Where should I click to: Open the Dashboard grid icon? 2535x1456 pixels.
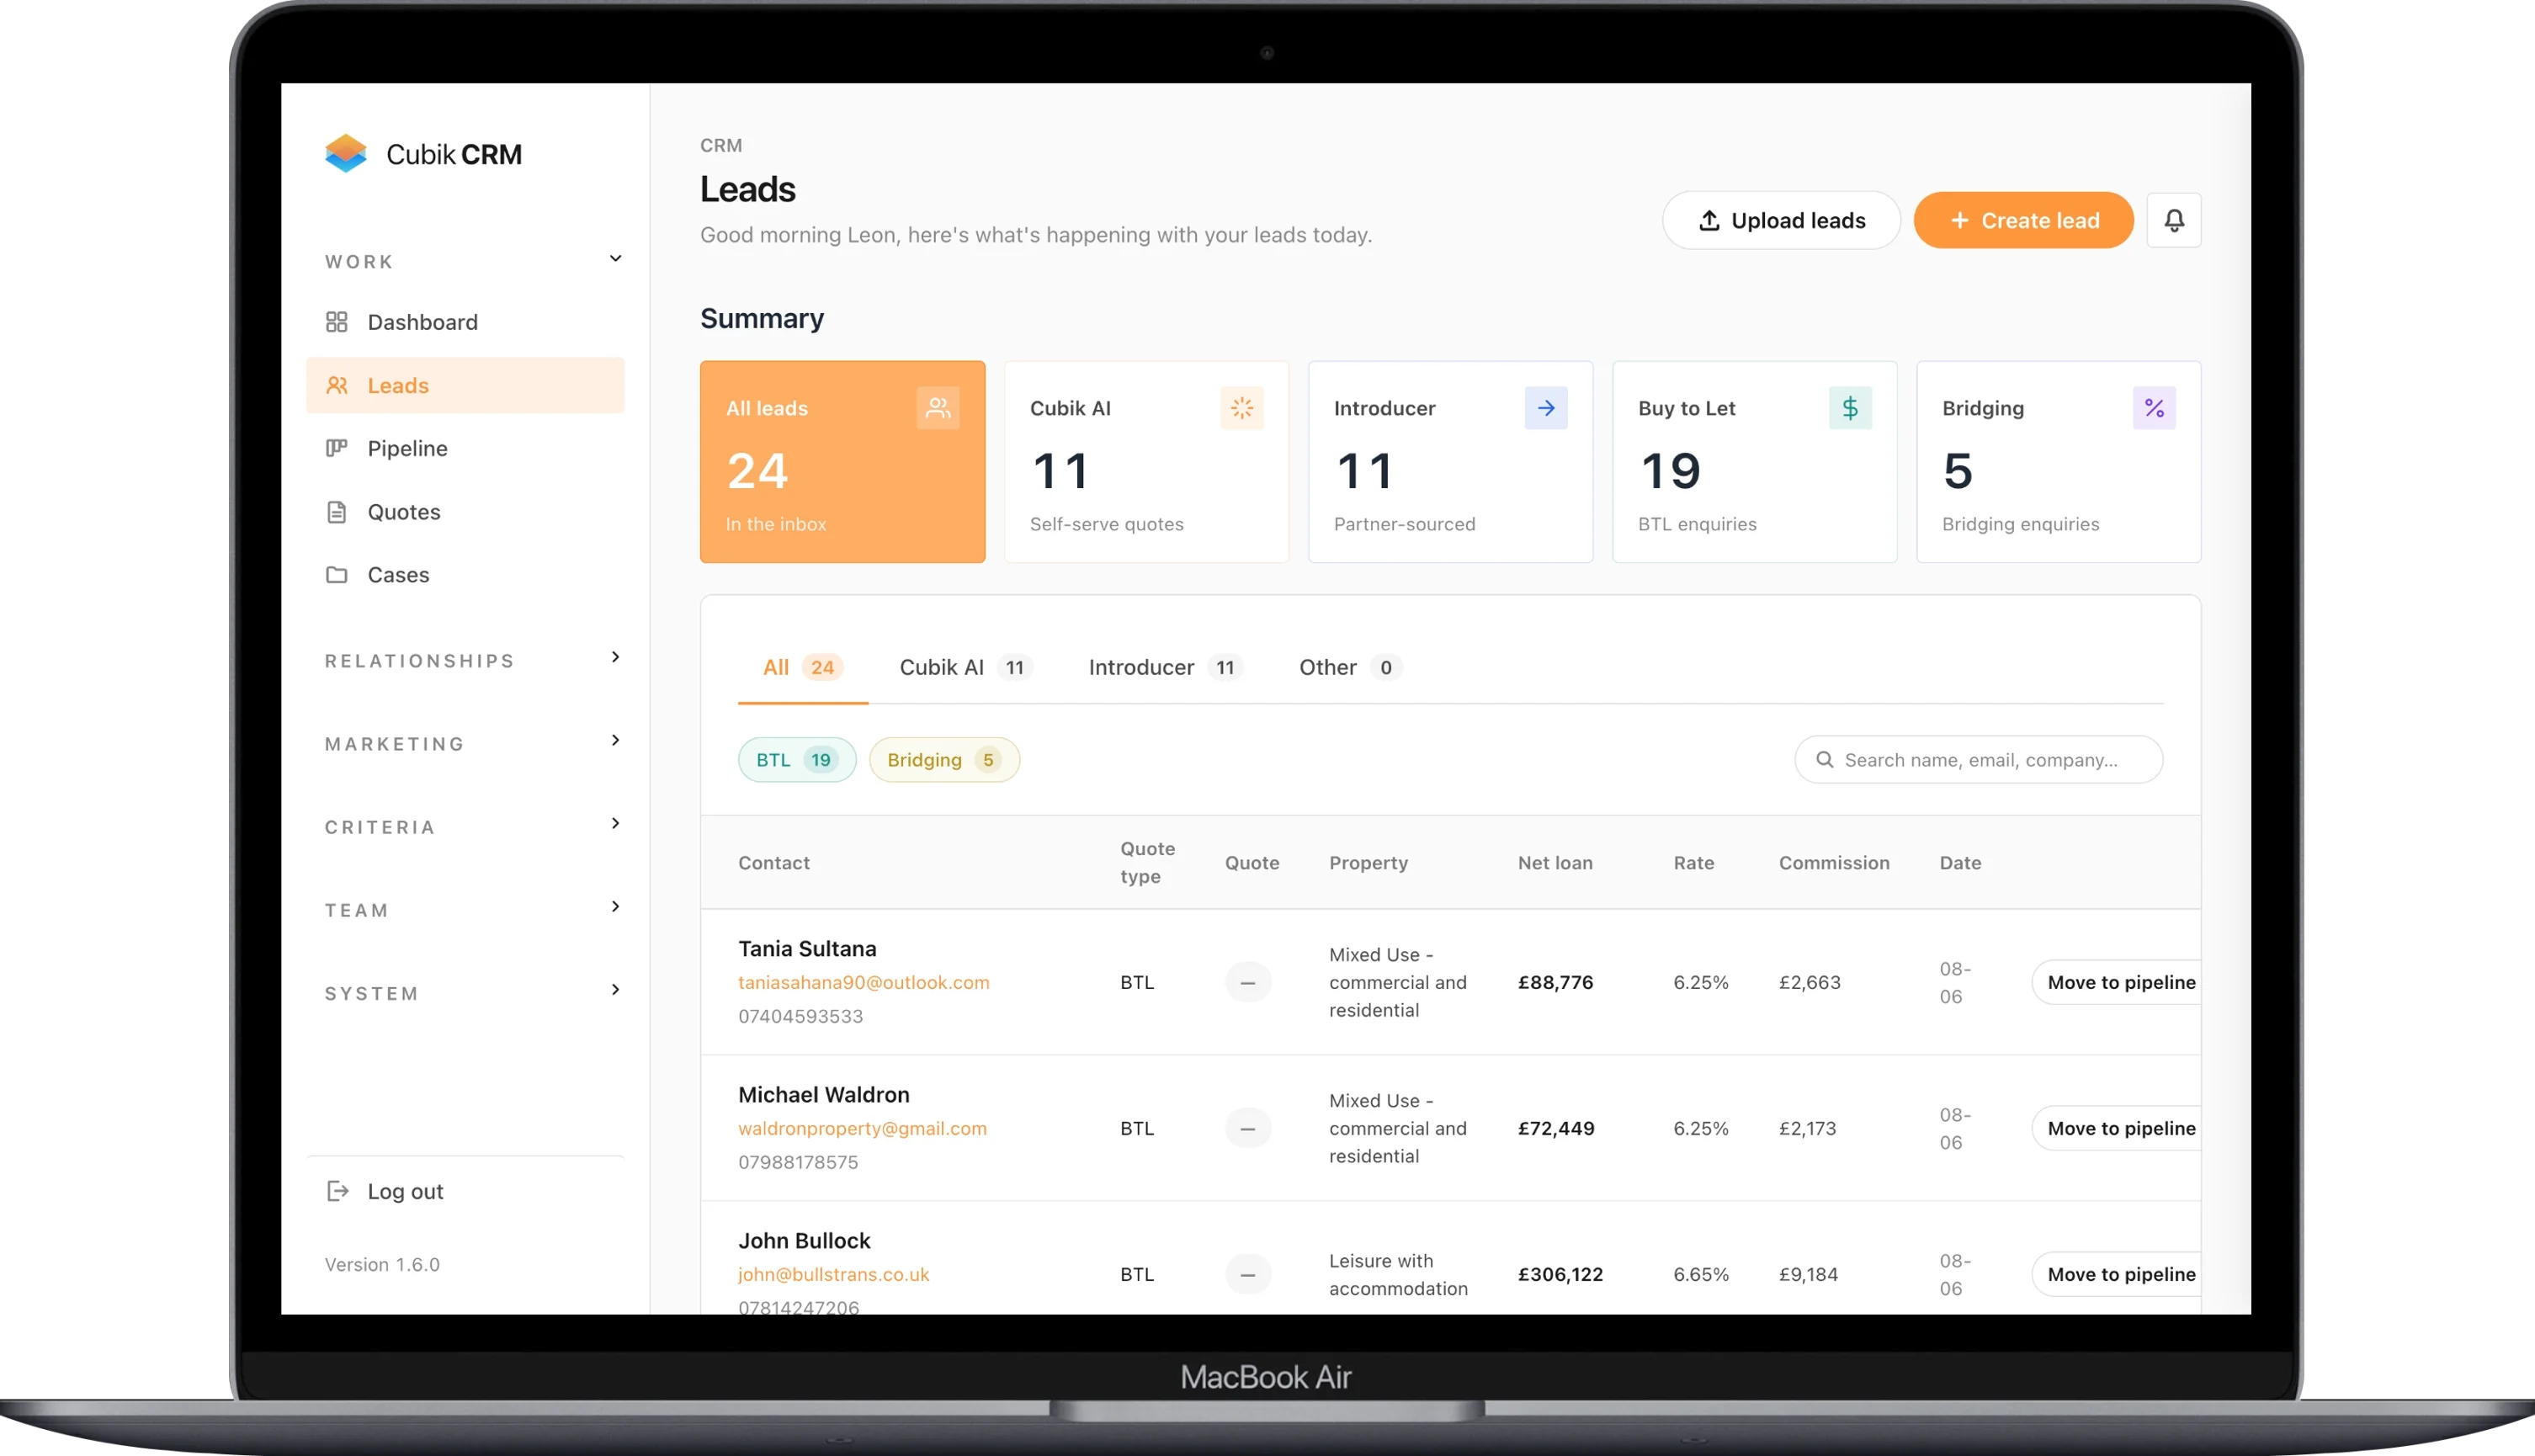tap(337, 322)
